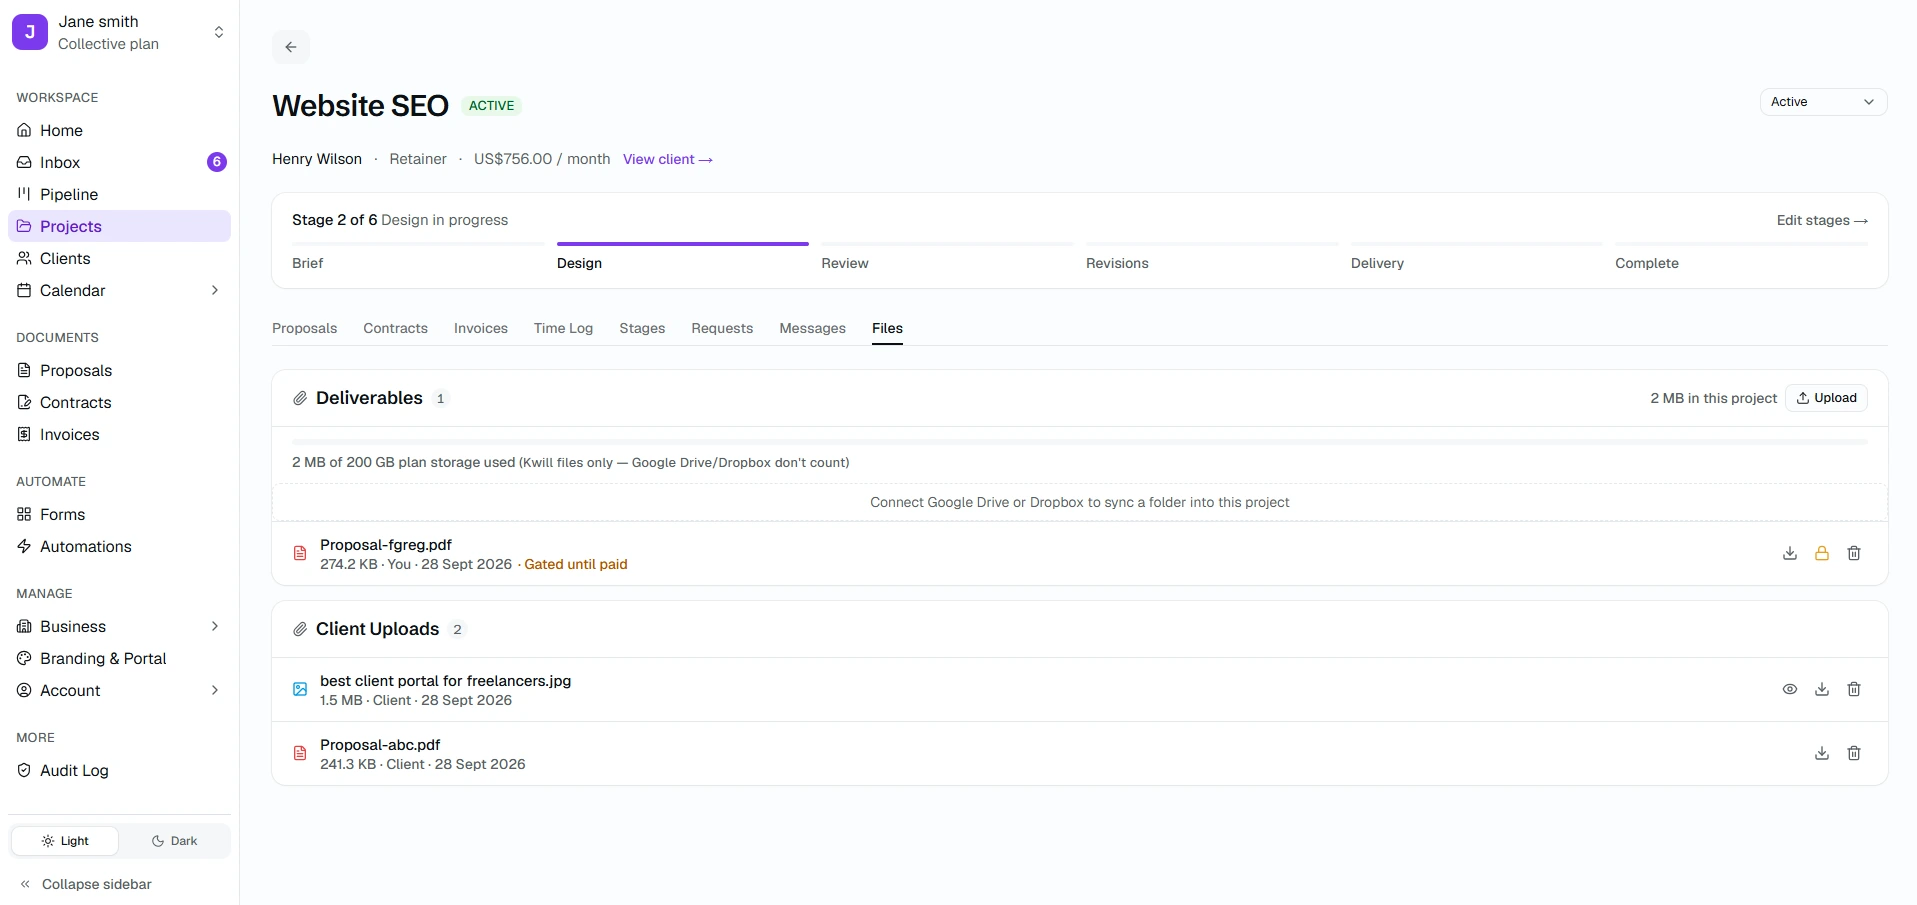Click the Proposal-fgreg.pdf file name
The width and height of the screenshot is (1917, 905).
(x=386, y=545)
